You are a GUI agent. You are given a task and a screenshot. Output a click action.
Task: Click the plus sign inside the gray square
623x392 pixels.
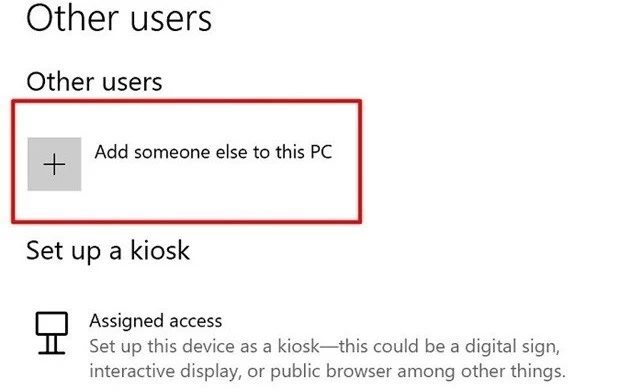click(x=54, y=164)
